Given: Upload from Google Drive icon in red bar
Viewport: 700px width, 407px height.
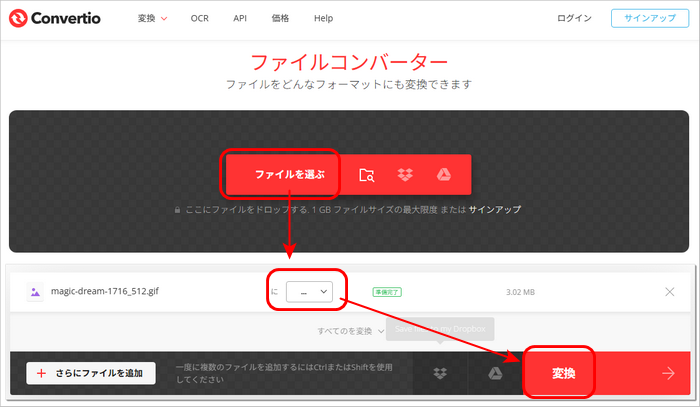Looking at the screenshot, I should coord(443,174).
